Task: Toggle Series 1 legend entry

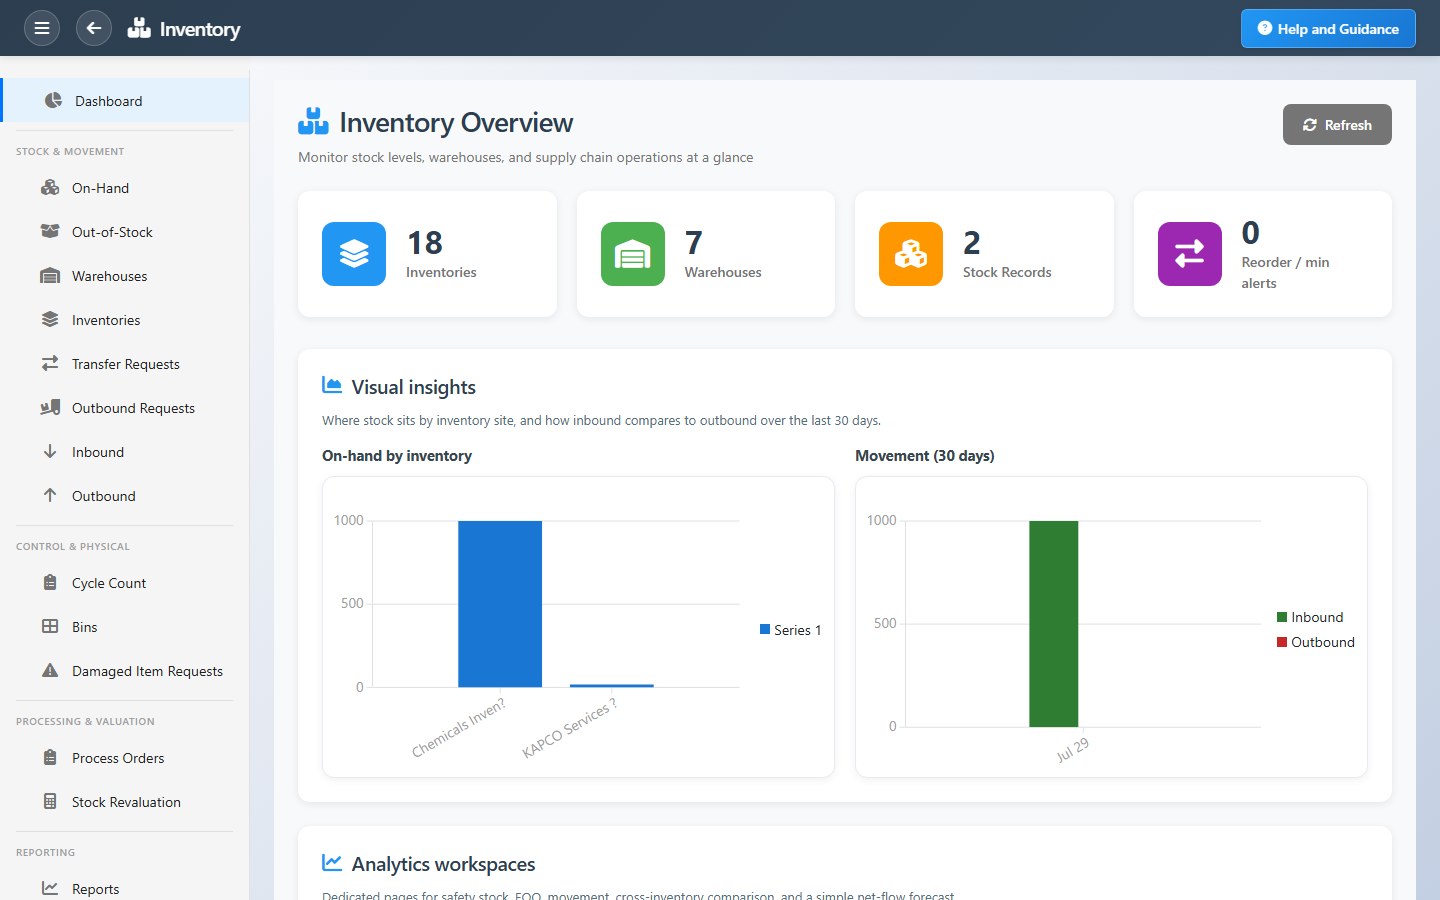Action: pos(790,630)
